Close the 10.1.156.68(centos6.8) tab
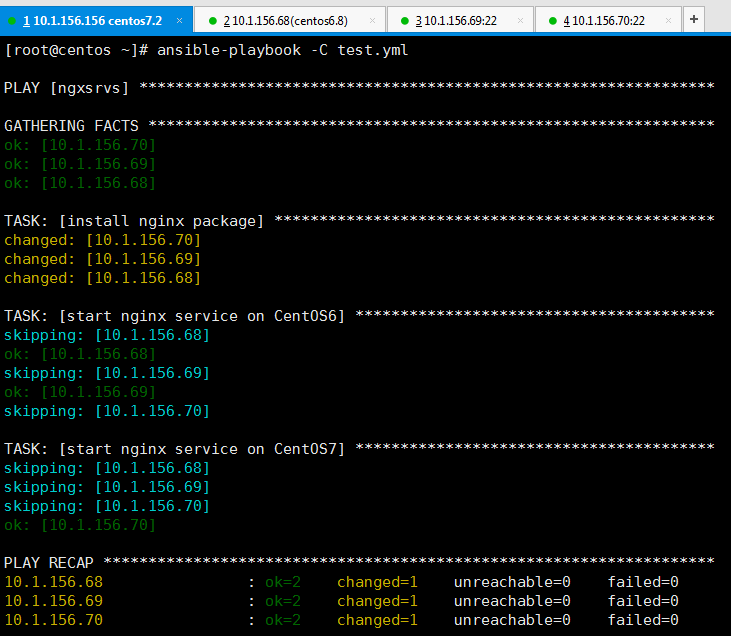The image size is (731, 636). [x=372, y=21]
